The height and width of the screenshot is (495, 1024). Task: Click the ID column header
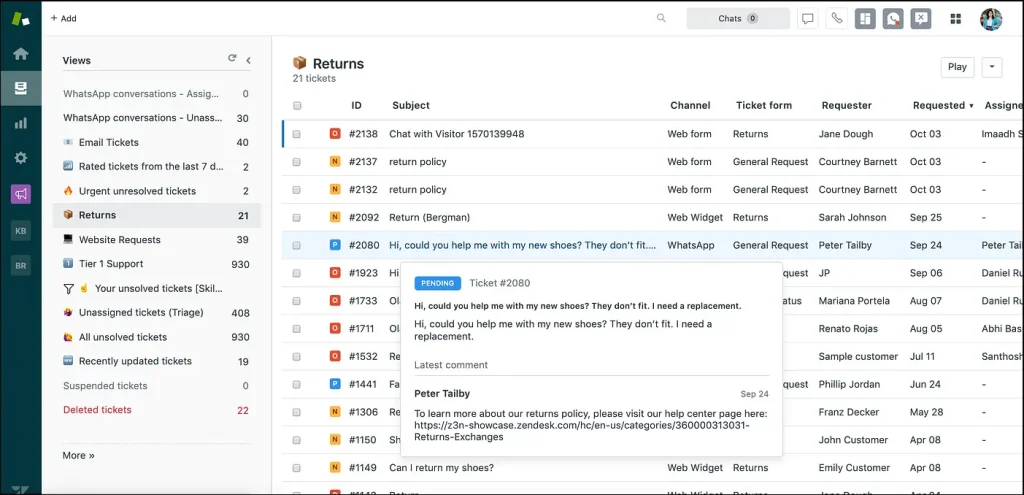coord(357,105)
